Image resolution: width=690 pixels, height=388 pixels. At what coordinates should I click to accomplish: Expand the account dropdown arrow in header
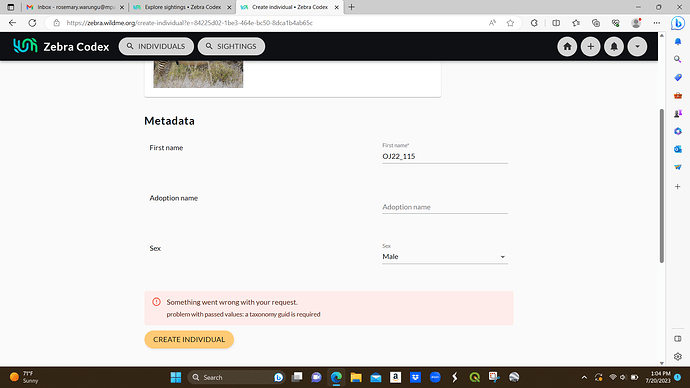tap(637, 46)
